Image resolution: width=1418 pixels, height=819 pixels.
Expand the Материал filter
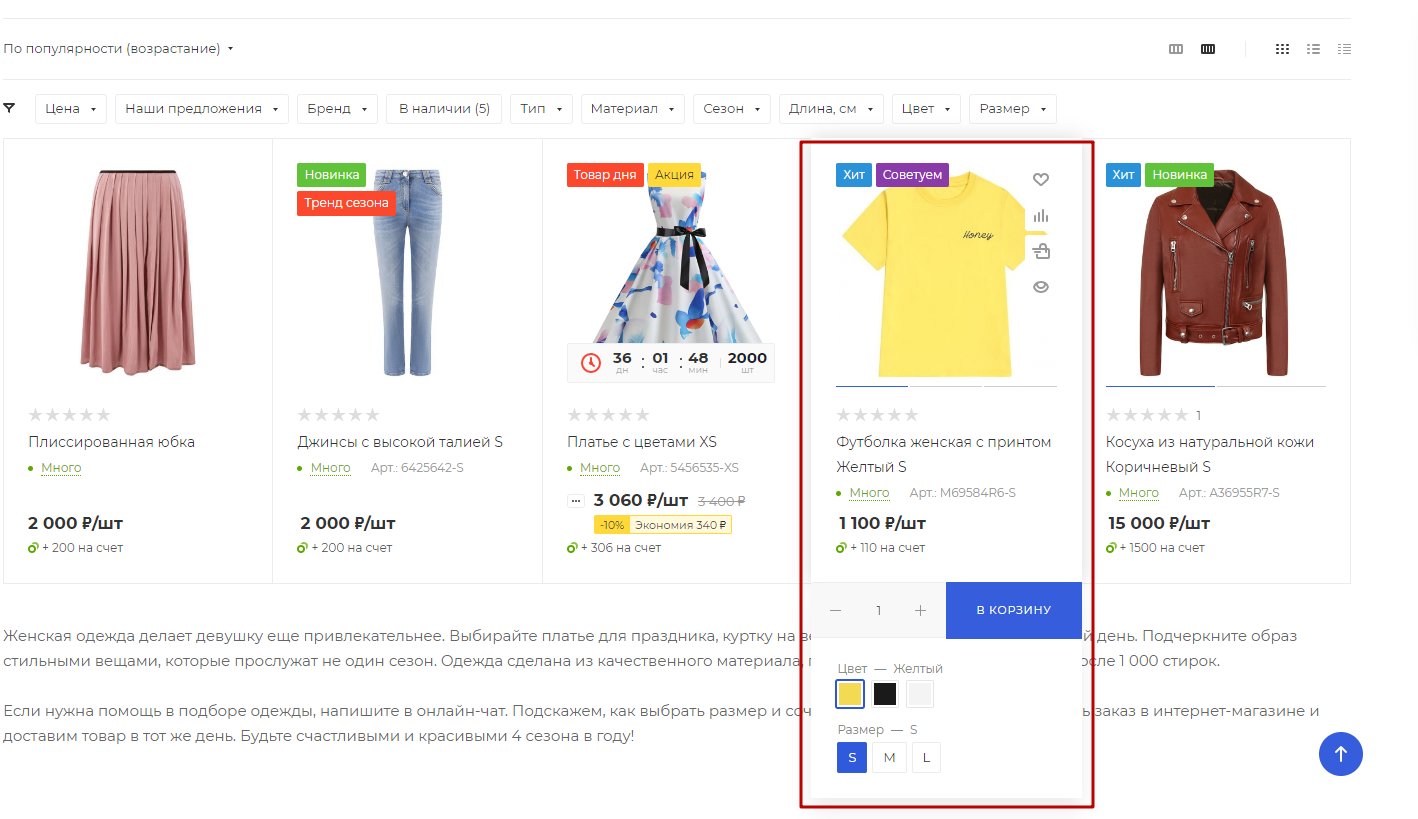(633, 109)
